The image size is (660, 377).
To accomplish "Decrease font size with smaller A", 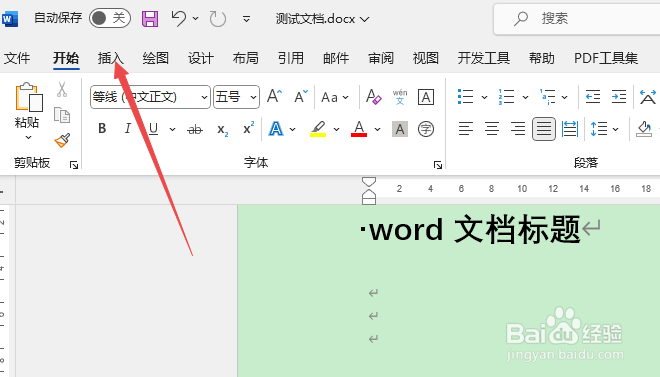I will (x=301, y=97).
